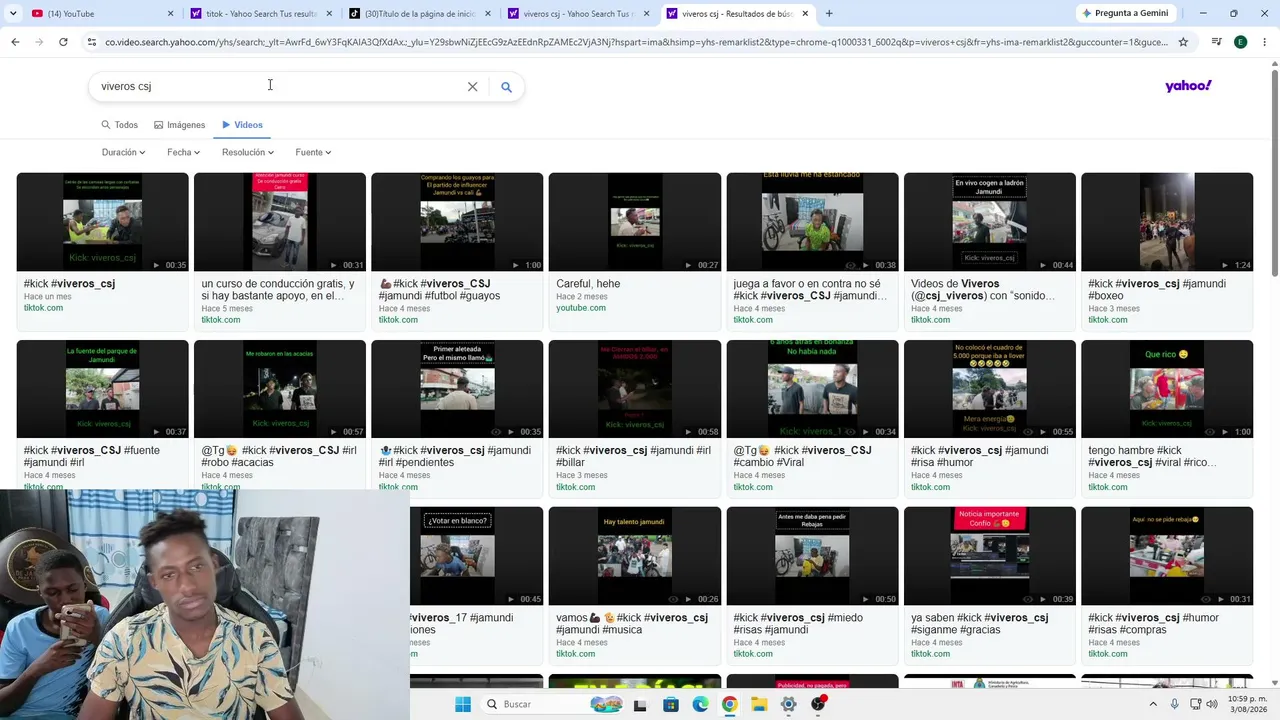The width and height of the screenshot is (1280, 720).
Task: Click the browser address bar URL
Action: pyautogui.click(x=636, y=42)
